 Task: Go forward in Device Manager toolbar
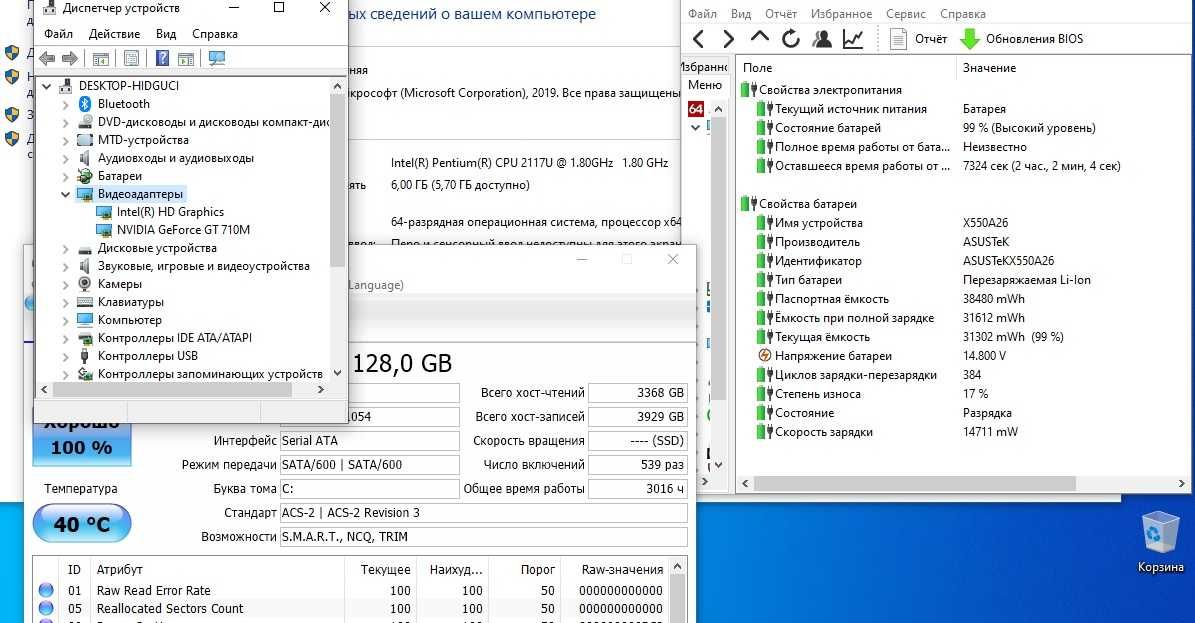[70, 58]
